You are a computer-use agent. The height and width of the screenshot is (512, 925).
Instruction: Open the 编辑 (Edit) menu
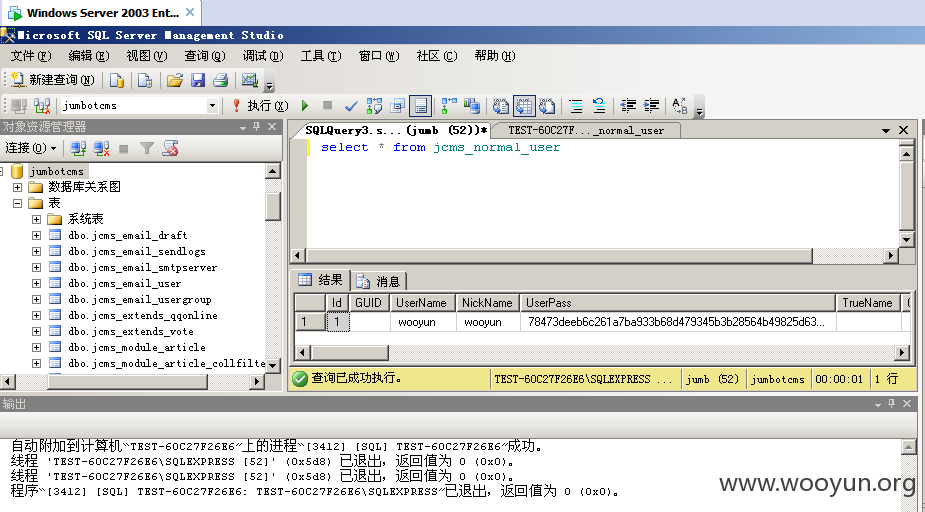tap(89, 56)
